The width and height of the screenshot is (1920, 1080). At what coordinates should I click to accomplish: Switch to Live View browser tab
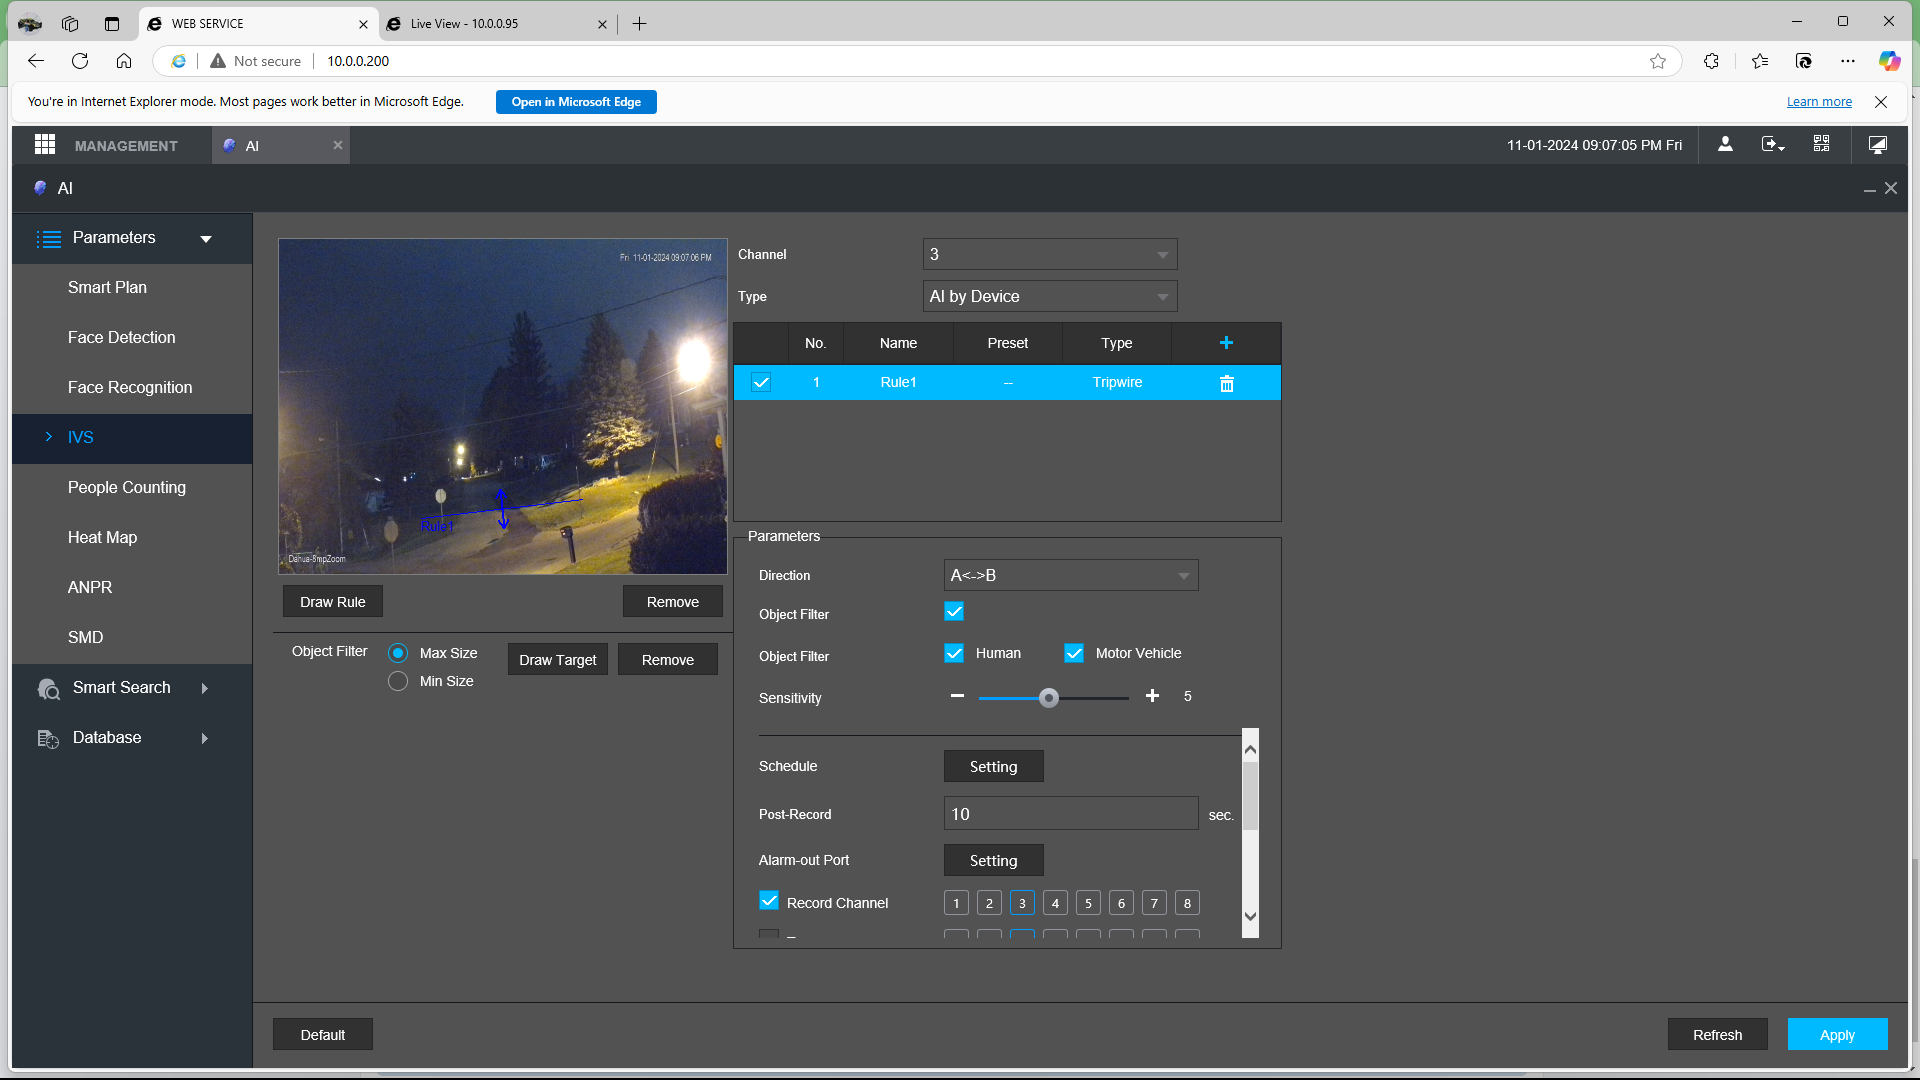(x=497, y=24)
